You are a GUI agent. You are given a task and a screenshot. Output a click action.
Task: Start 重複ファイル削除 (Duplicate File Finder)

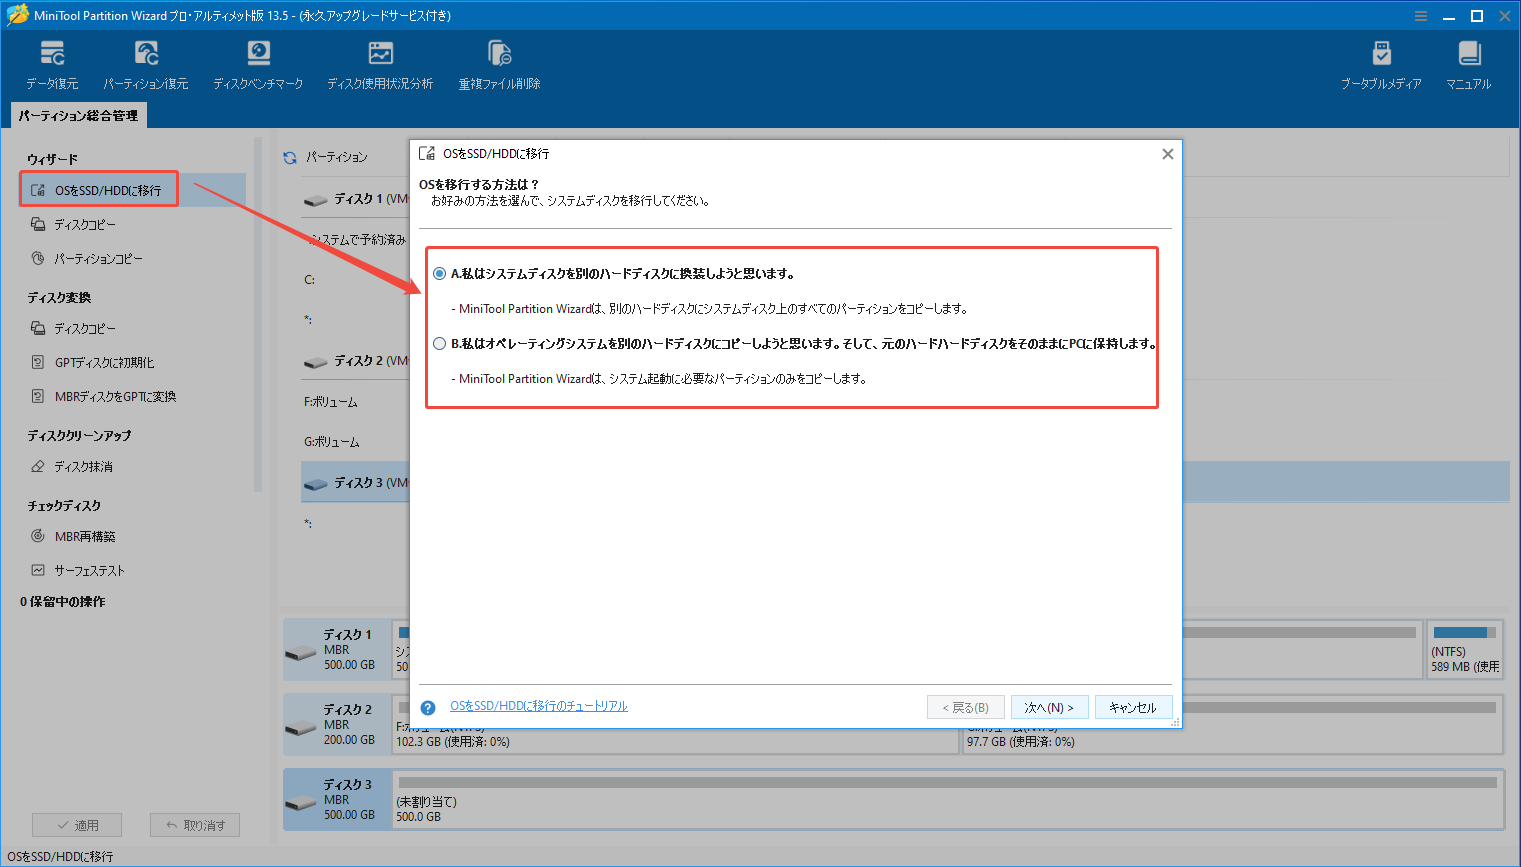pyautogui.click(x=498, y=62)
